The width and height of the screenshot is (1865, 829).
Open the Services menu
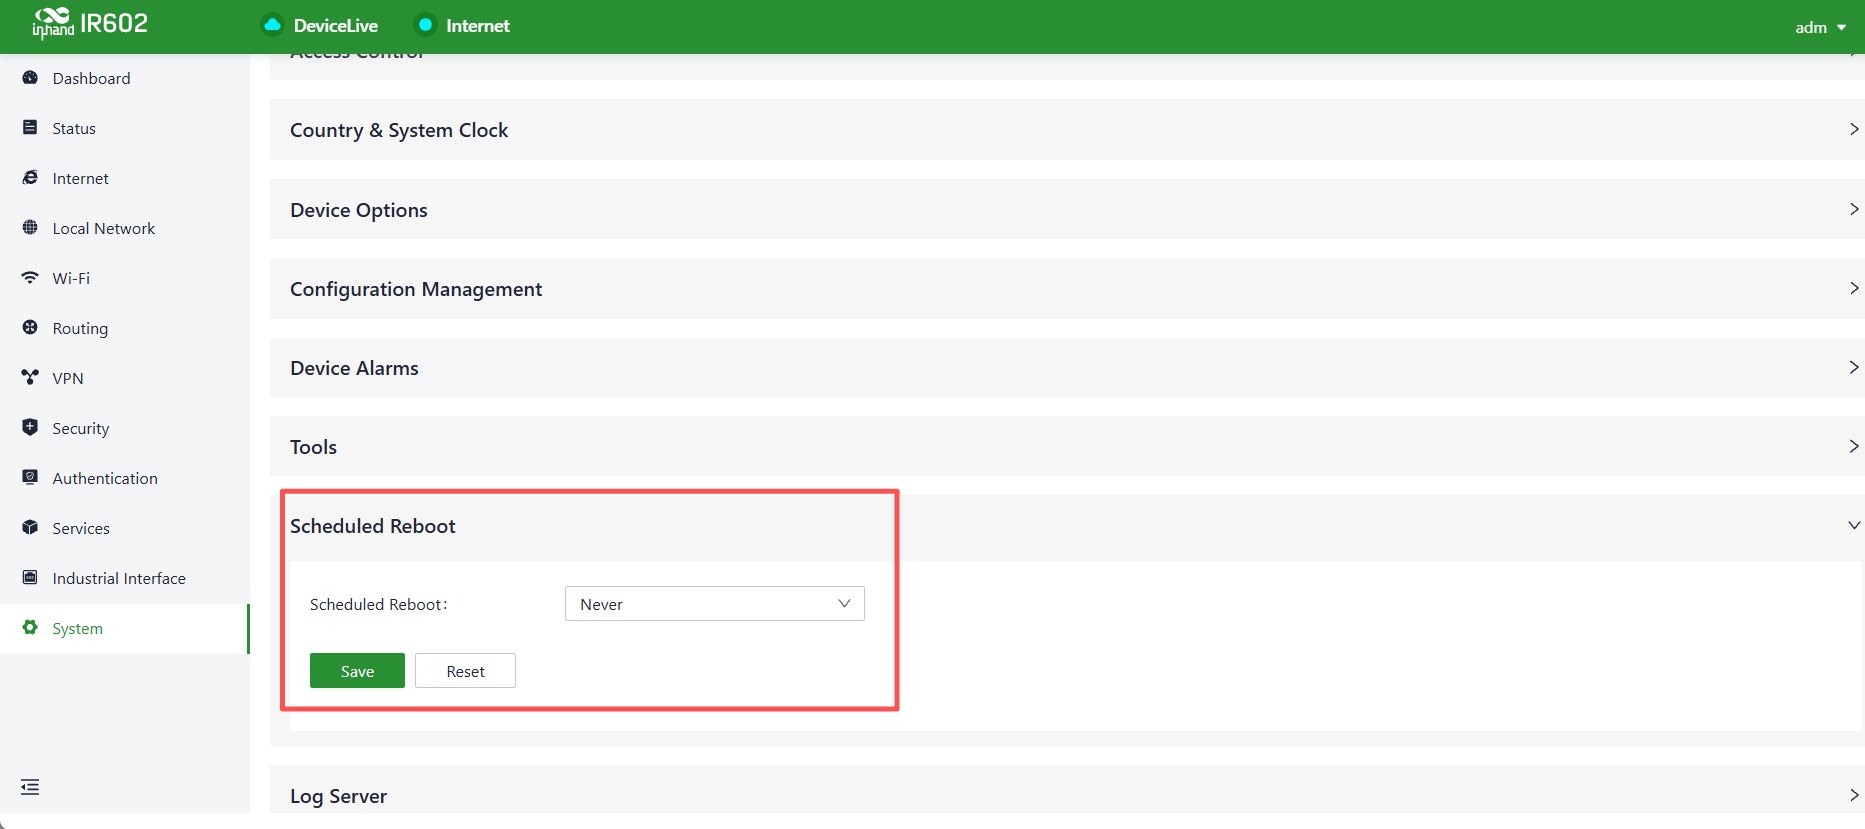point(125,528)
